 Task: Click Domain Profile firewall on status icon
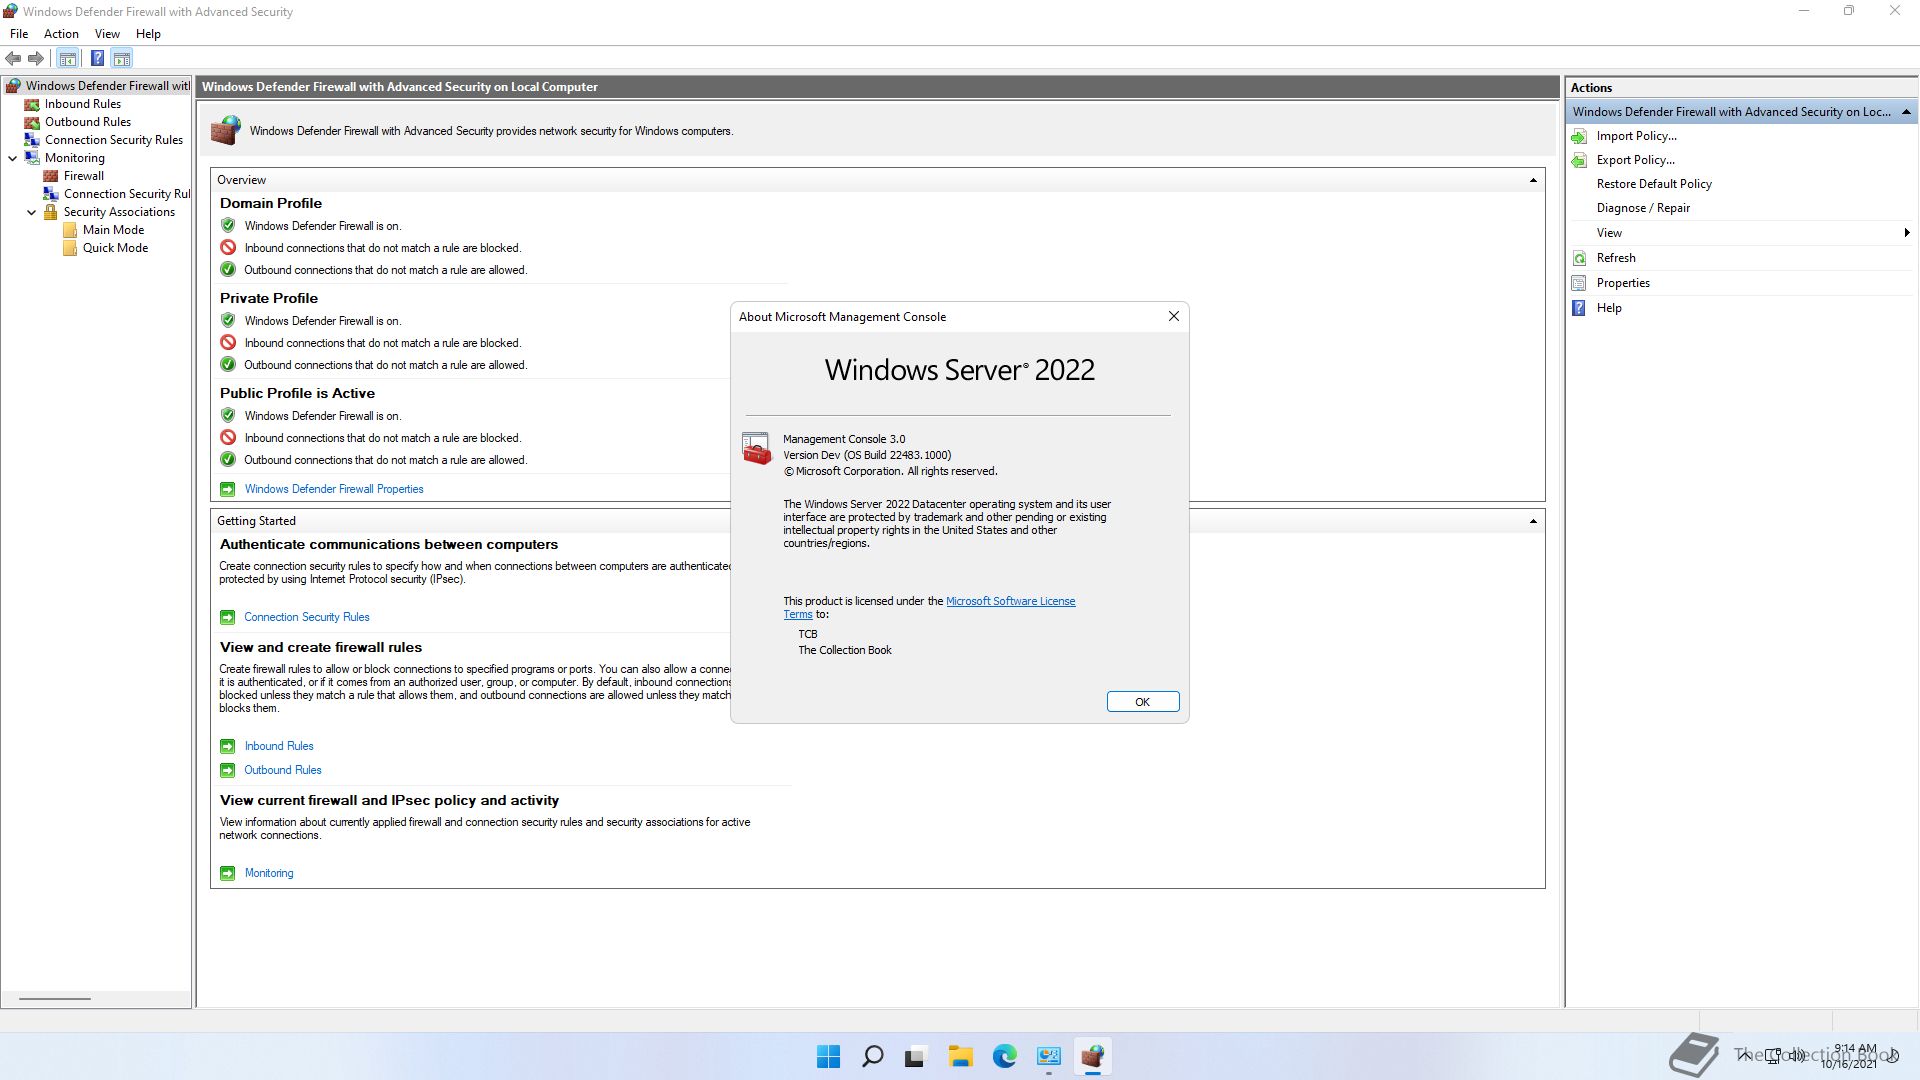228,226
